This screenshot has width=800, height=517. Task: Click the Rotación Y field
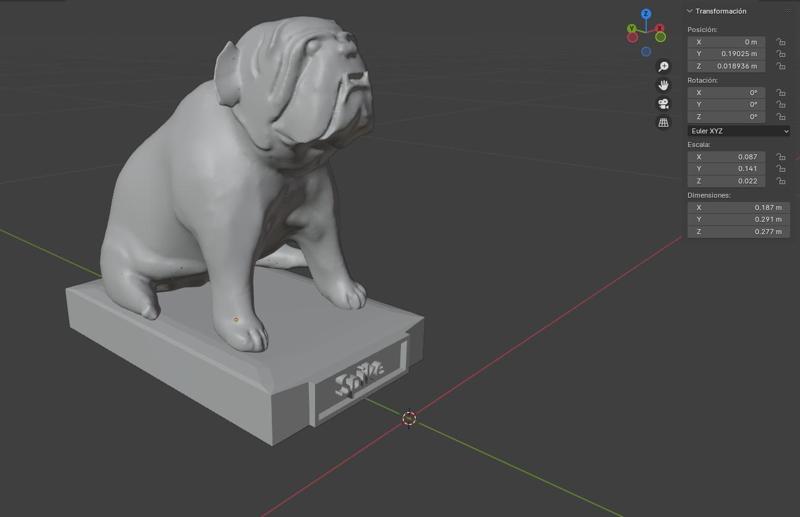pyautogui.click(x=726, y=104)
